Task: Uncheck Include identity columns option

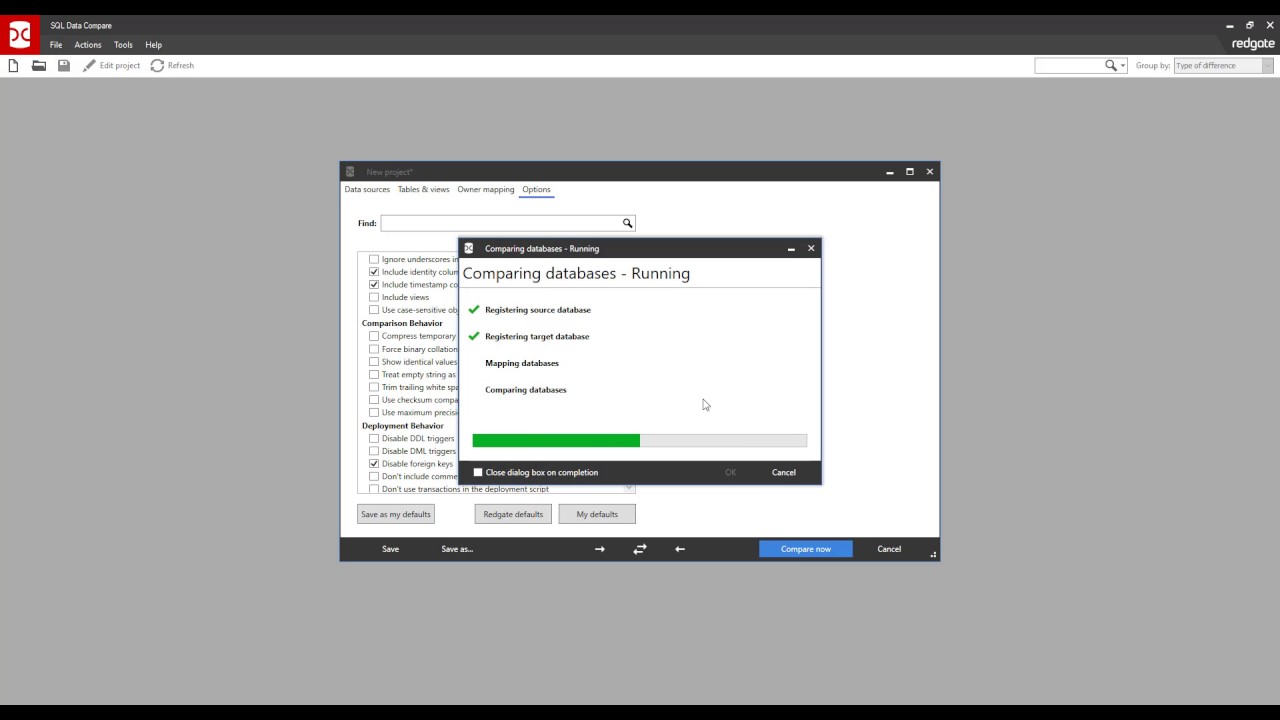Action: pos(374,272)
